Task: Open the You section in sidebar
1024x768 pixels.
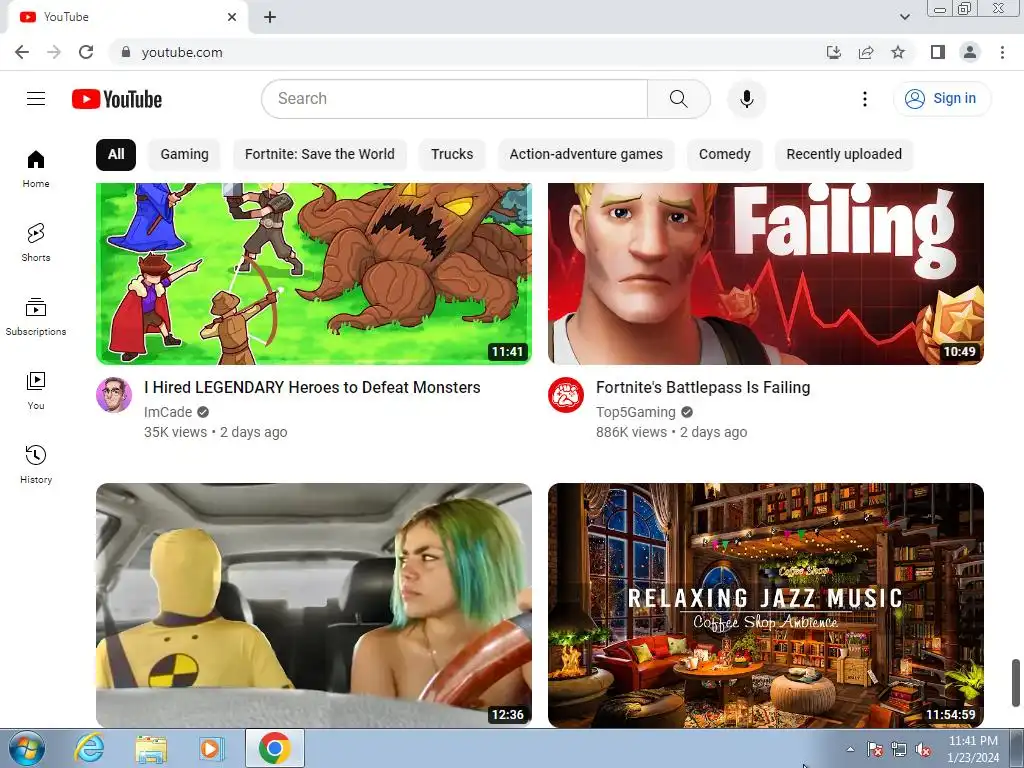Action: click(x=36, y=391)
